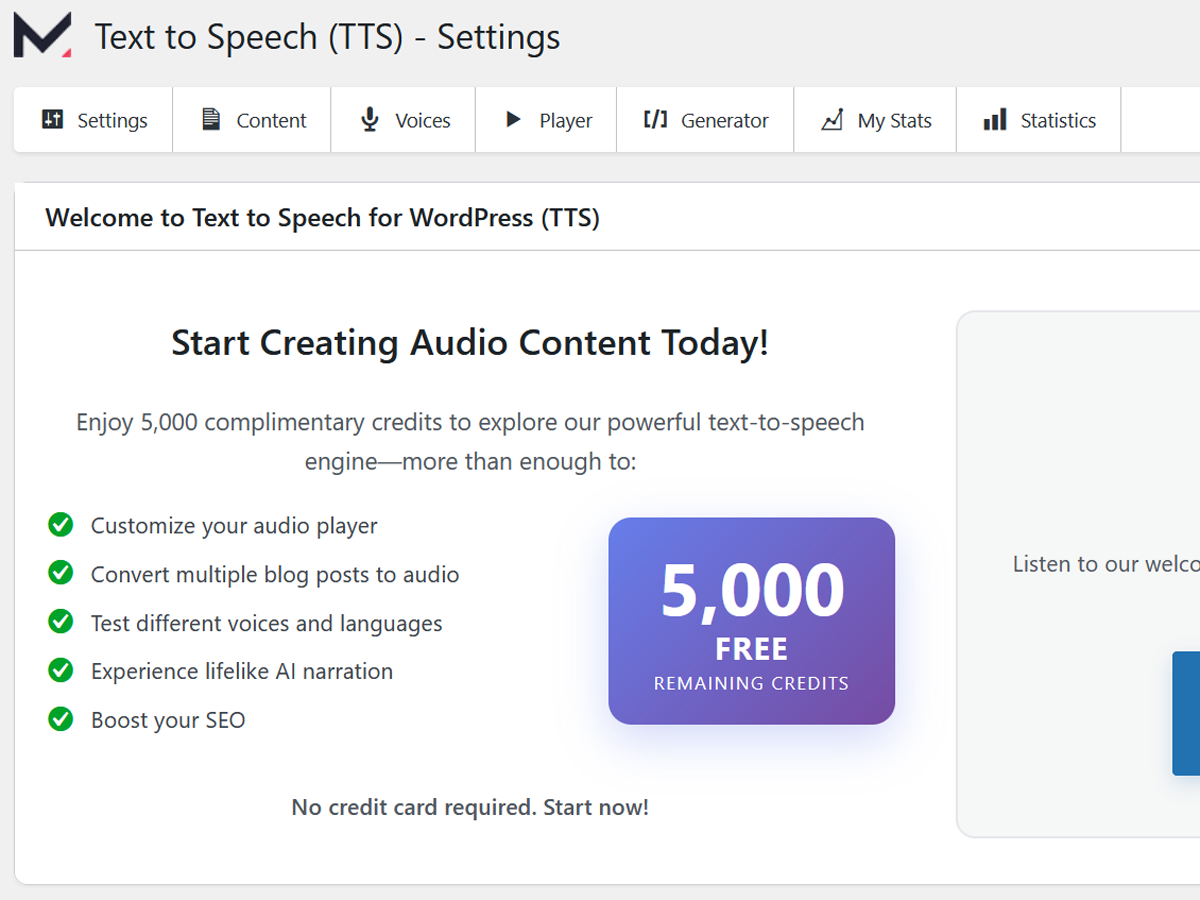Click the blue button in the welcome audio panel

pos(1186,713)
